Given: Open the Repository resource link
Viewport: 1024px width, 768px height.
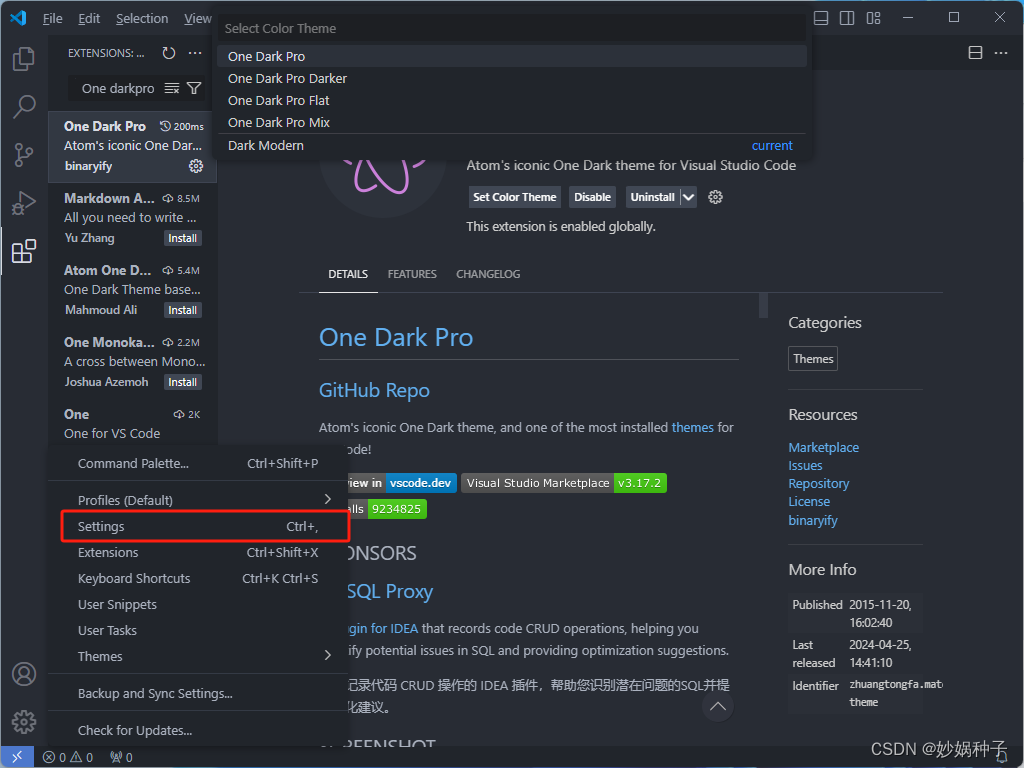Looking at the screenshot, I should [818, 484].
